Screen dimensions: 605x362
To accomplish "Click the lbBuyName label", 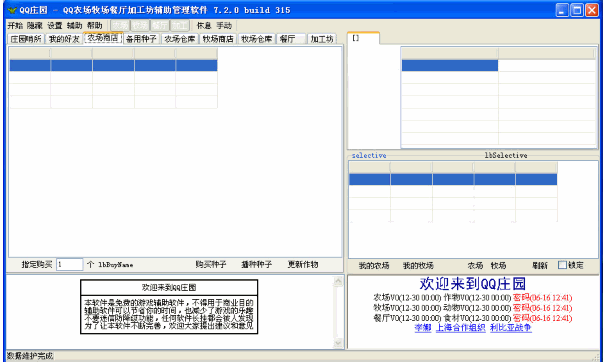I will [115, 265].
